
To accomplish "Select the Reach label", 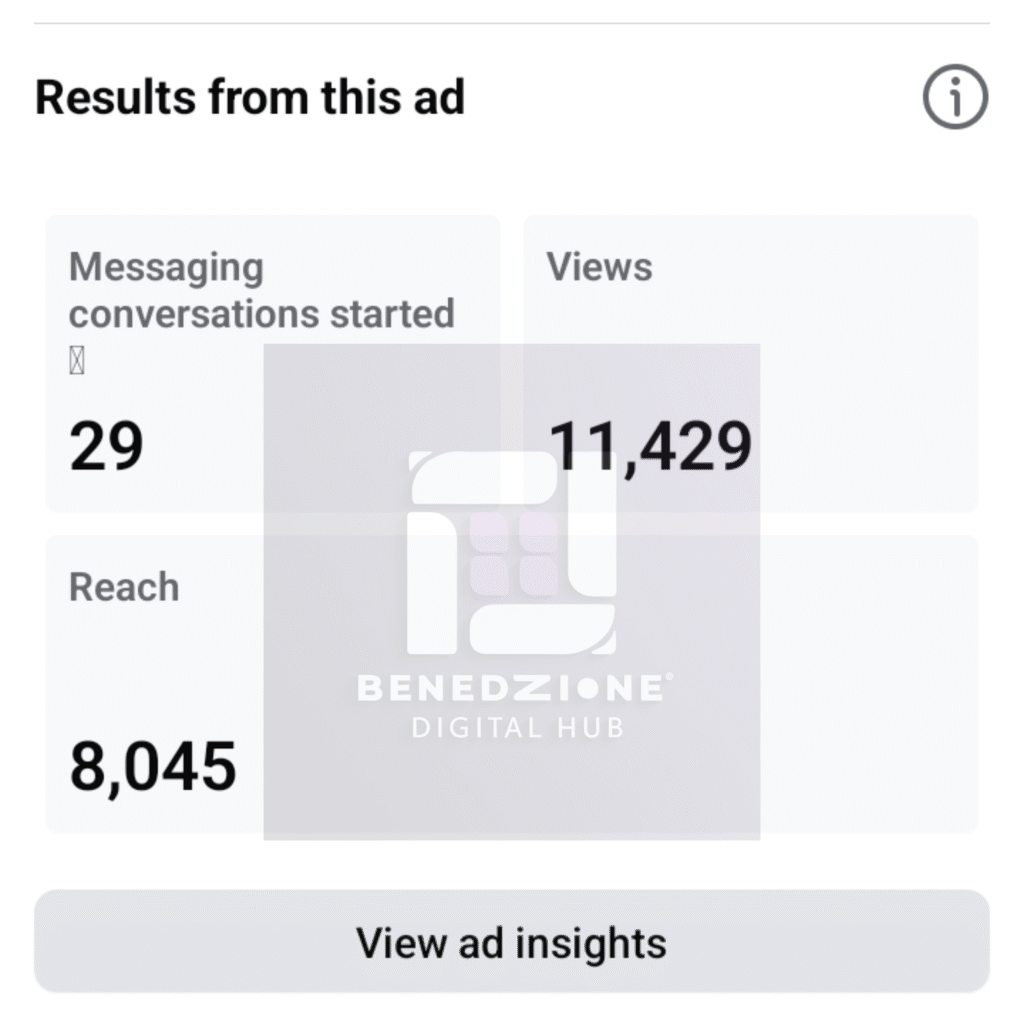I will coord(124,587).
